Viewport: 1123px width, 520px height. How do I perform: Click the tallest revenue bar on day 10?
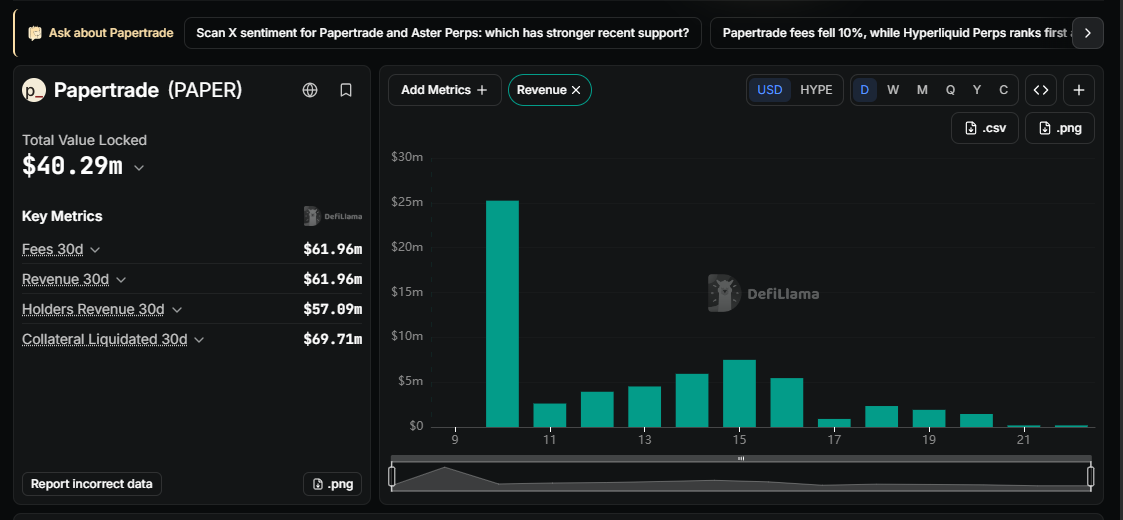(x=503, y=314)
